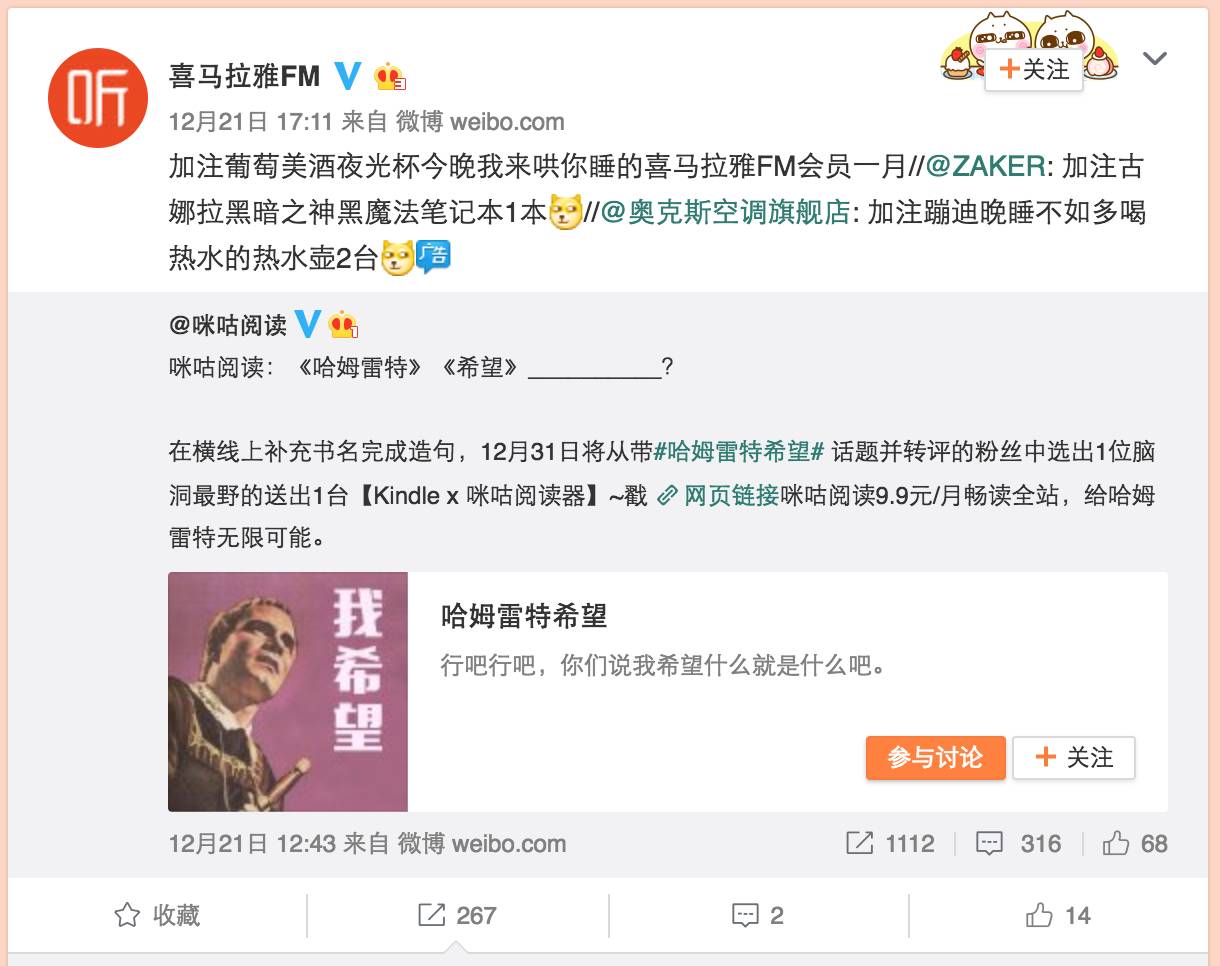Image resolution: width=1220 pixels, height=966 pixels.
Task: Like the quoted post with 68 likes
Action: click(1135, 843)
